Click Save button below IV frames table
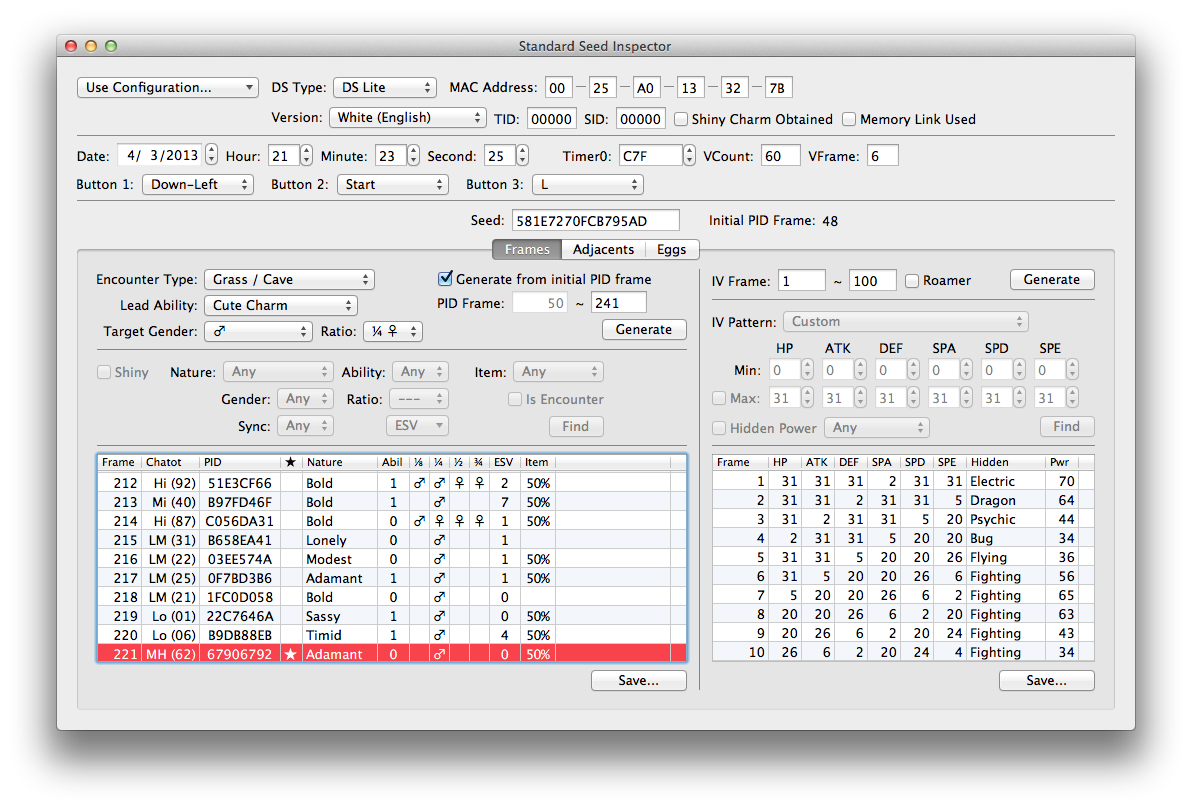1192x809 pixels. pyautogui.click(x=1046, y=681)
